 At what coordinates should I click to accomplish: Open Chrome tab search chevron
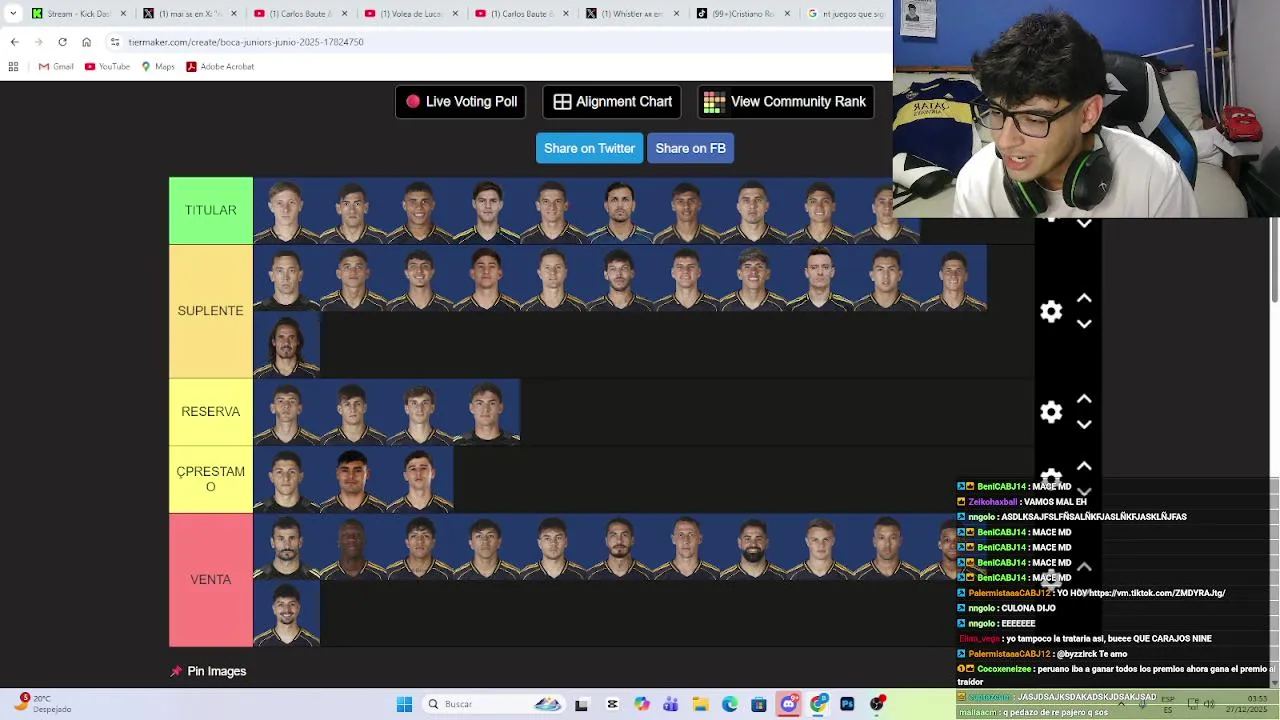[13, 13]
